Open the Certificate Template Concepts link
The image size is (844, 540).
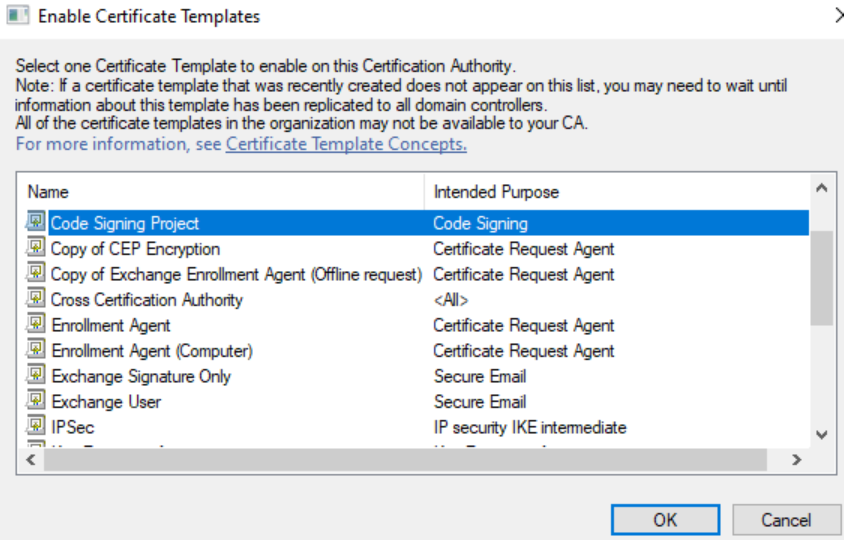click(x=346, y=144)
